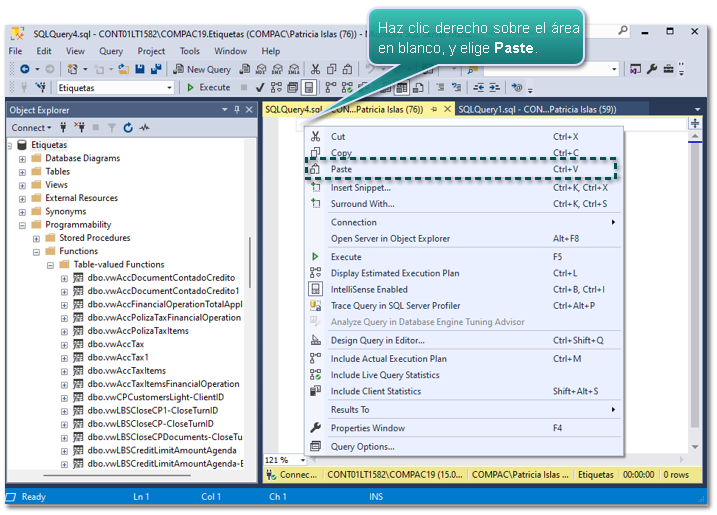Open the Connect dropdown in Object Explorer
The width and height of the screenshot is (717, 515).
tap(31, 128)
